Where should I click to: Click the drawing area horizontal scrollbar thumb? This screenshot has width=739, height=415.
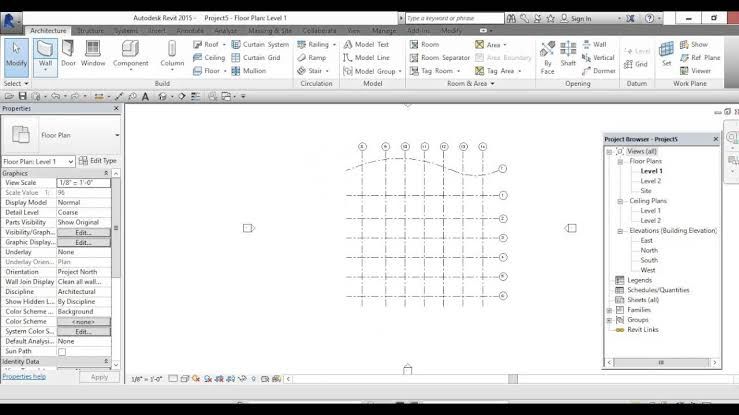point(513,379)
